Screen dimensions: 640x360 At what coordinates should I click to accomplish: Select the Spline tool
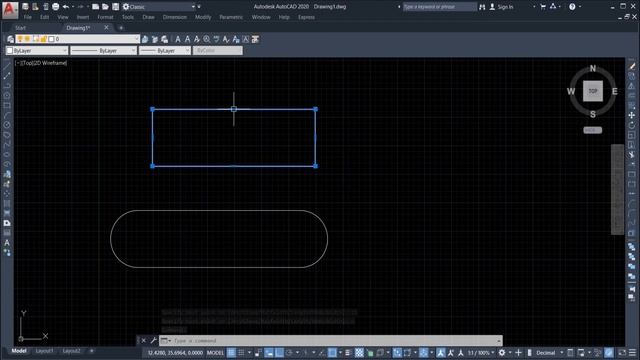point(7,144)
